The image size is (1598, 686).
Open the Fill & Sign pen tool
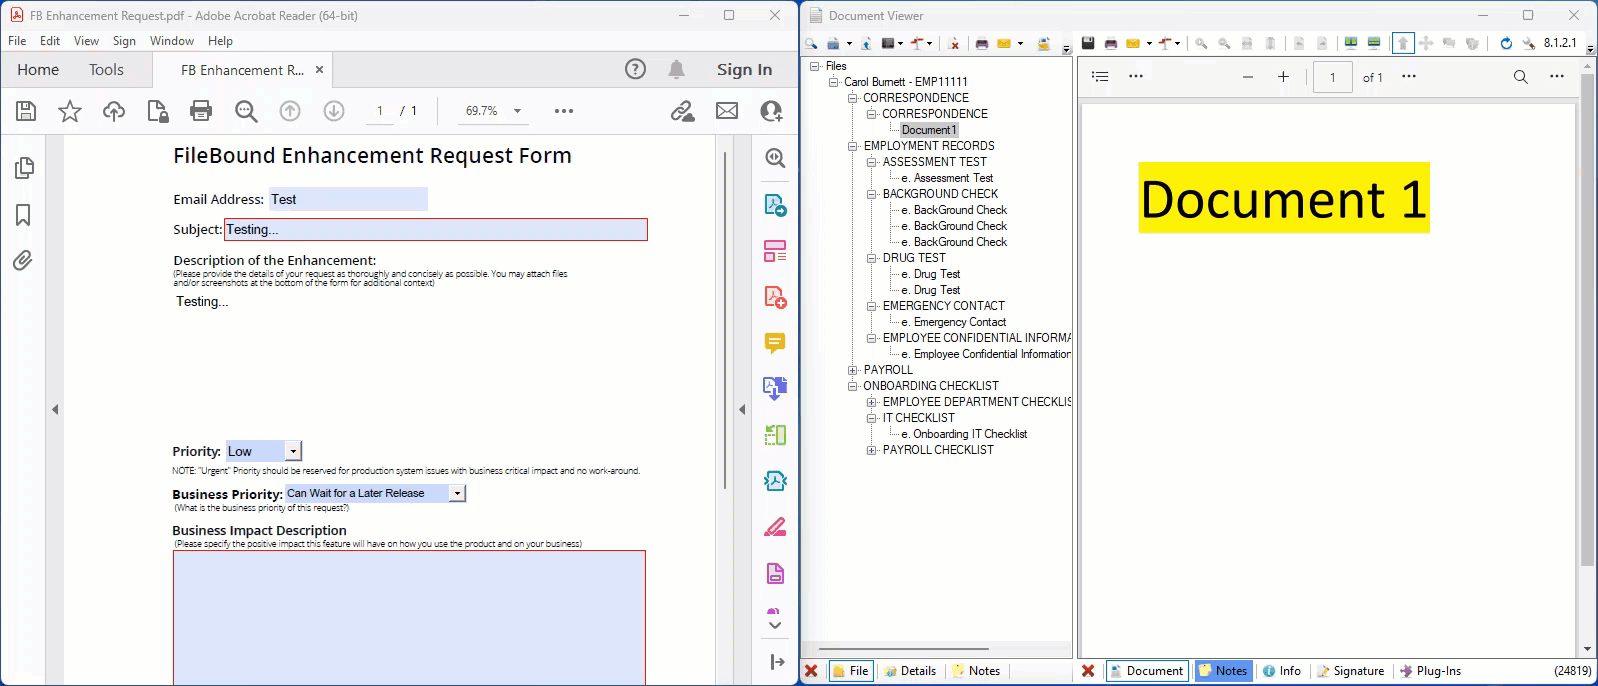pyautogui.click(x=775, y=527)
